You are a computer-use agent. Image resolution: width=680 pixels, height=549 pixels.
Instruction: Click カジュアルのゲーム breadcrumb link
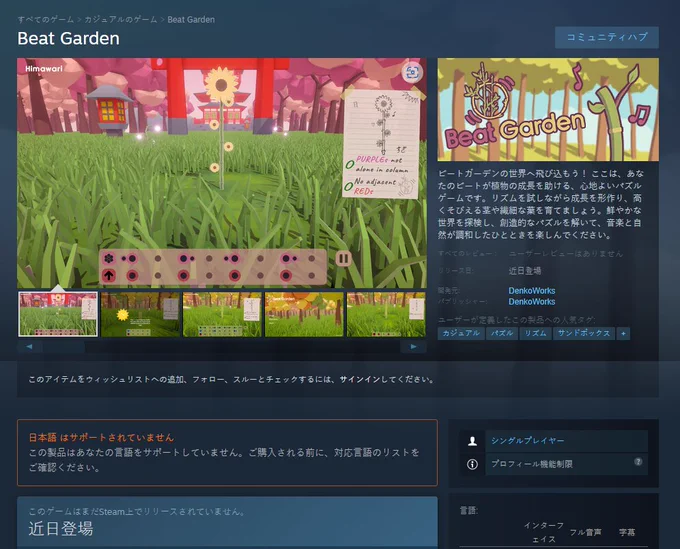pyautogui.click(x=120, y=20)
